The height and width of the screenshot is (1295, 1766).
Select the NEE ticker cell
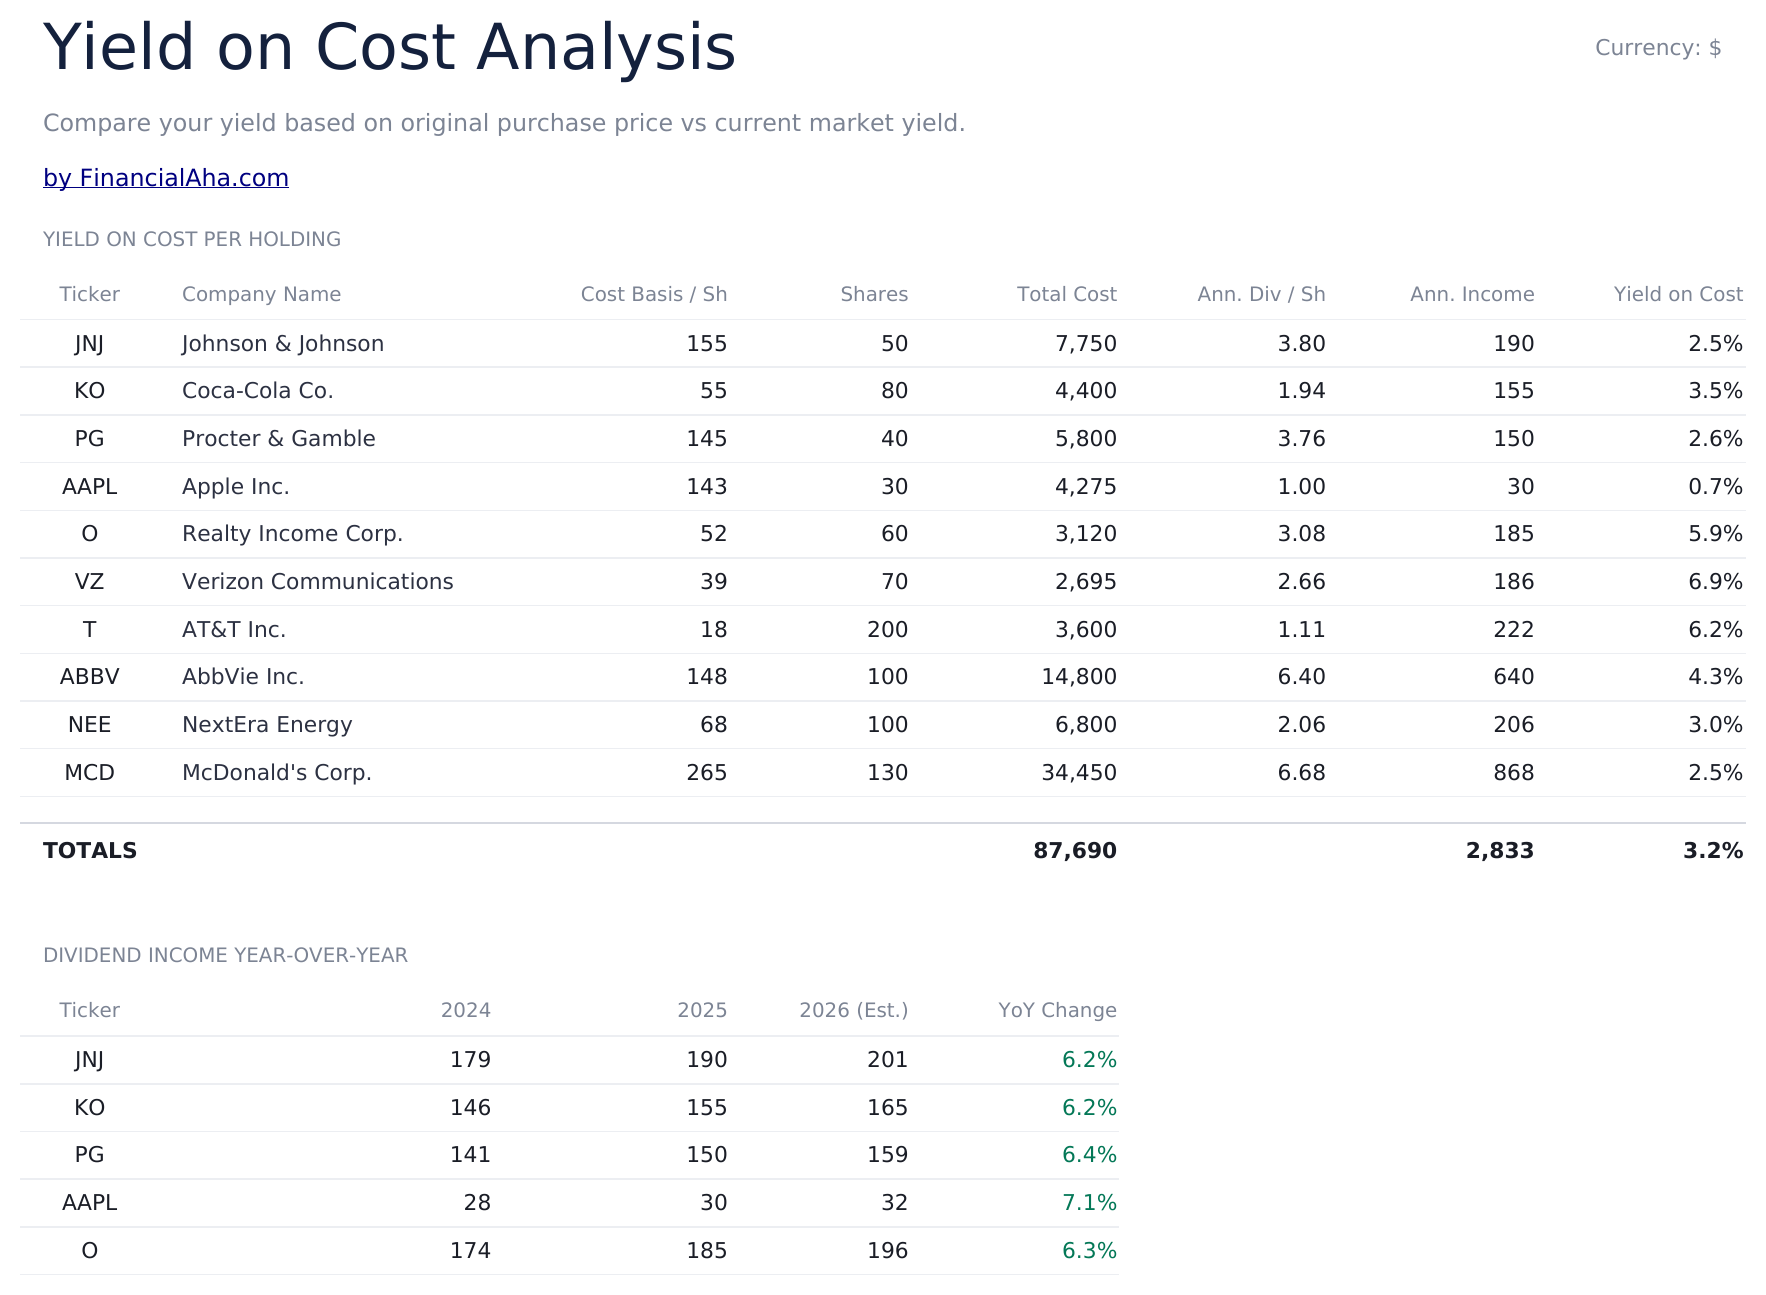click(89, 725)
